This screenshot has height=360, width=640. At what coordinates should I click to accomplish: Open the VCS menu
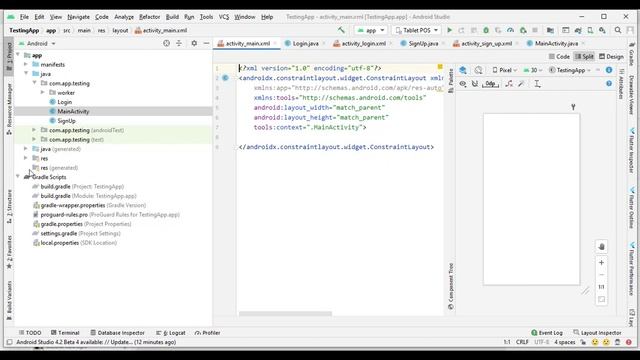[x=224, y=17]
